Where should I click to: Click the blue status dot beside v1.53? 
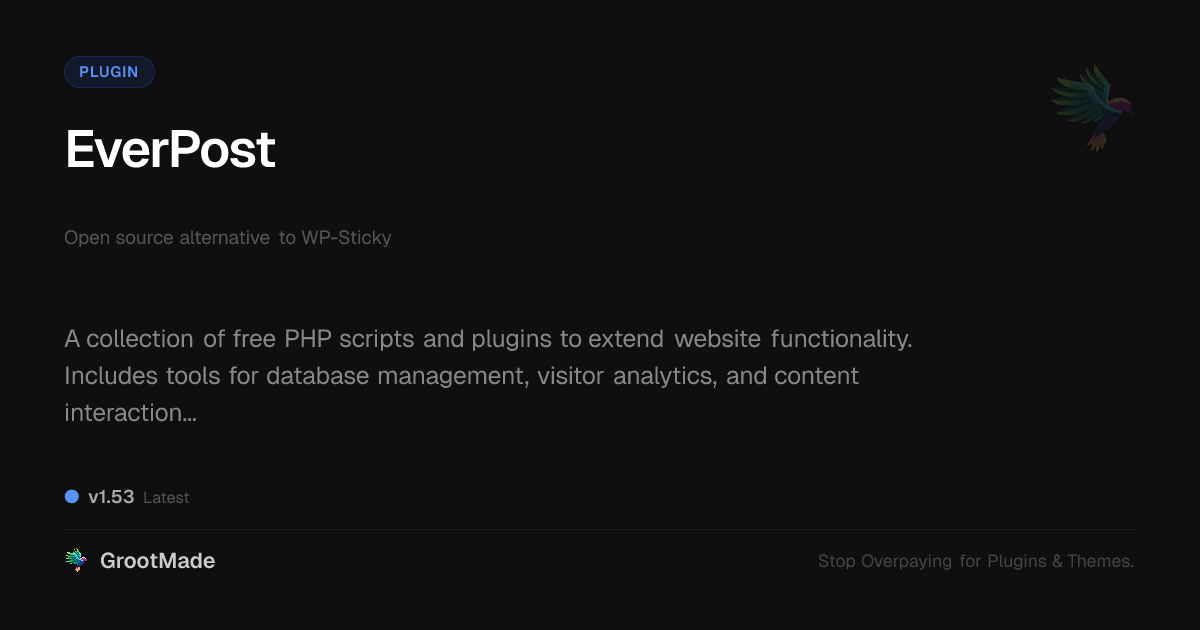point(72,496)
